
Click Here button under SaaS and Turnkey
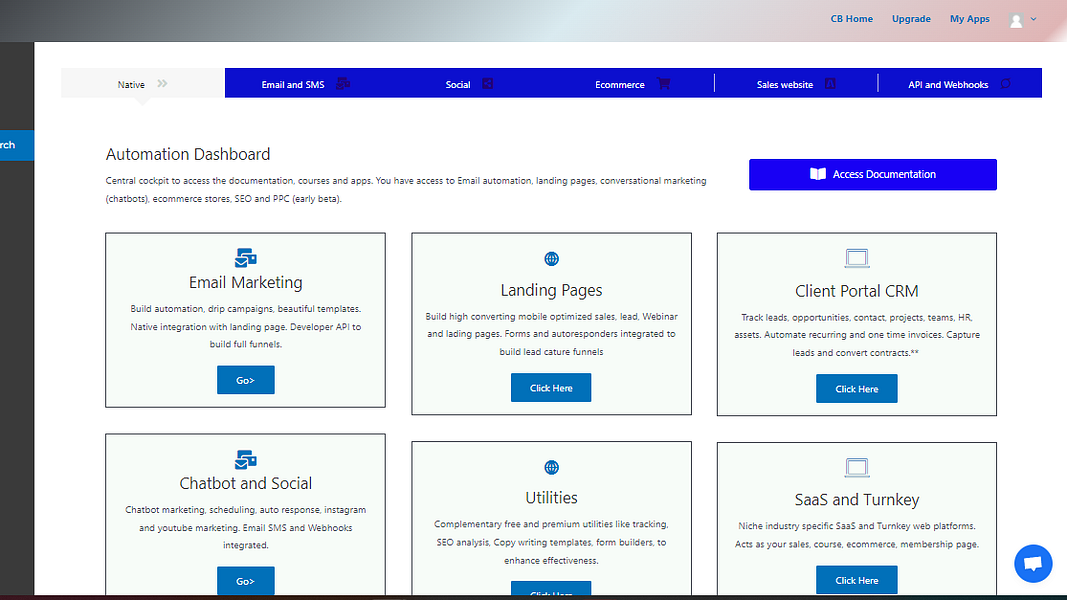tap(857, 580)
